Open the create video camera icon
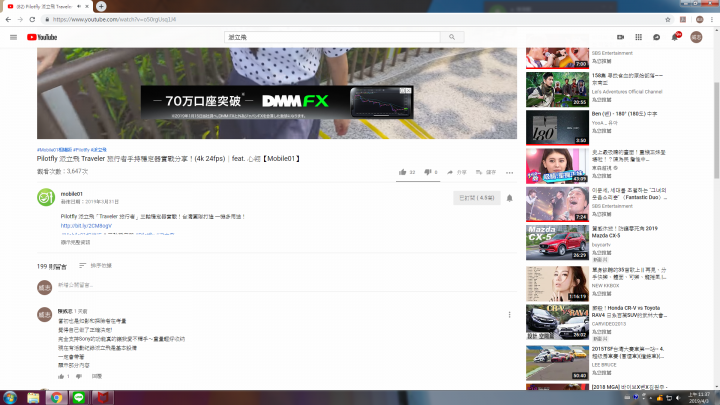The height and width of the screenshot is (405, 720). tap(620, 37)
